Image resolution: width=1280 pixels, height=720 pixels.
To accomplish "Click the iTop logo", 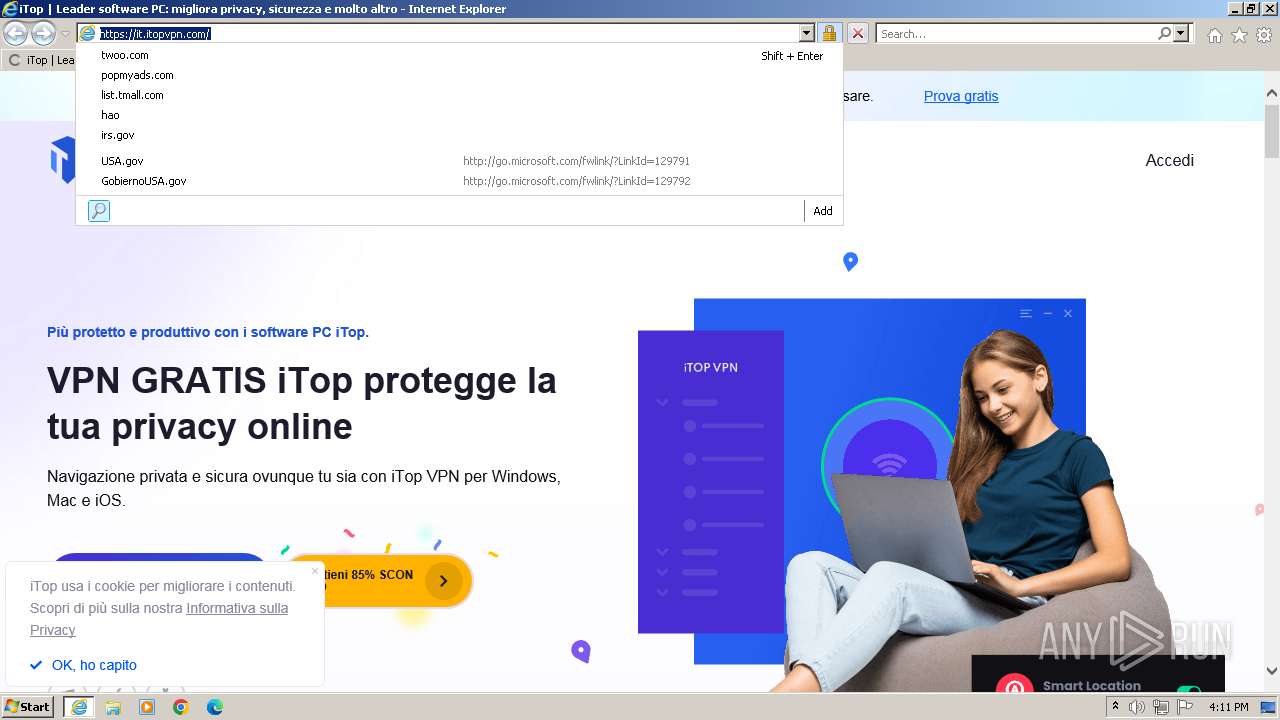I will tap(63, 160).
